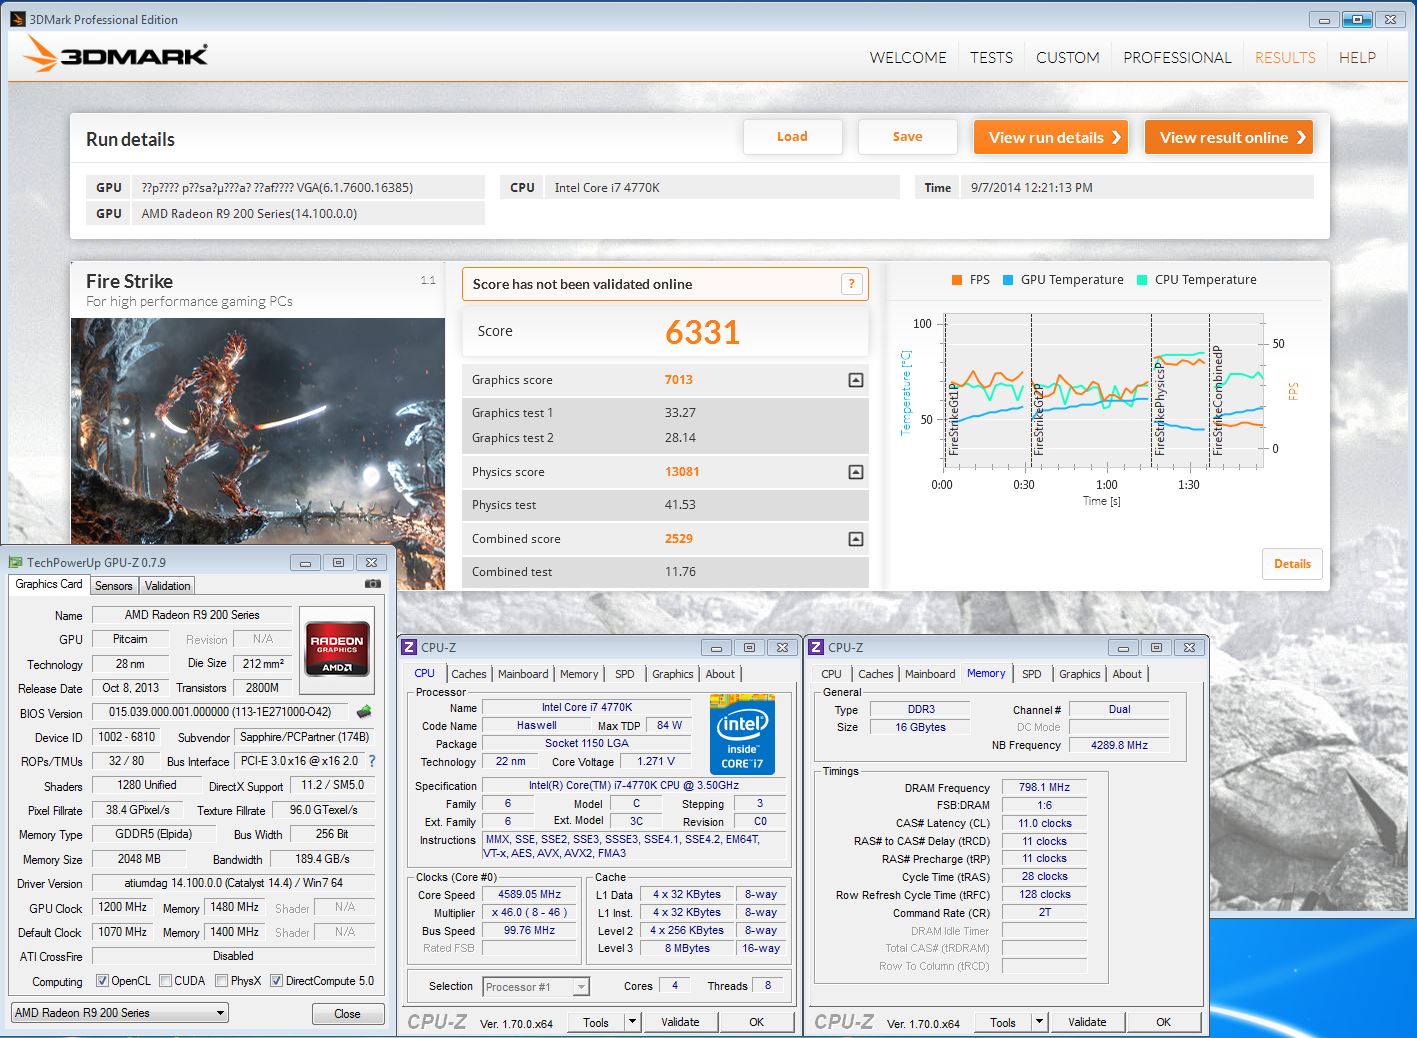Open the WELCOME page in 3DMark
The width and height of the screenshot is (1417, 1038).
tap(908, 58)
